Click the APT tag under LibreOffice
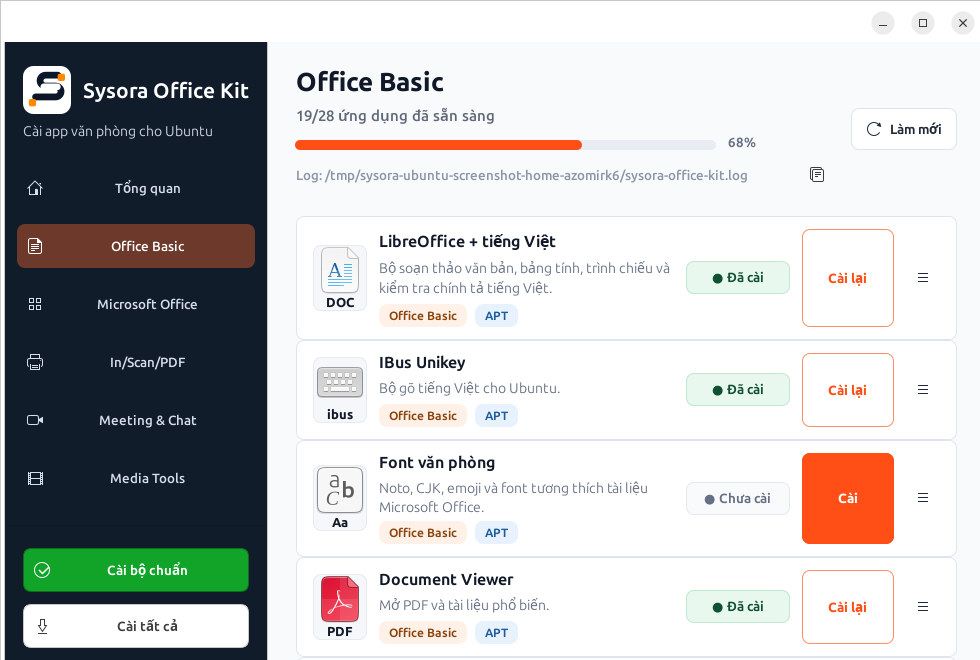Viewport: 980px width, 660px height. (496, 316)
